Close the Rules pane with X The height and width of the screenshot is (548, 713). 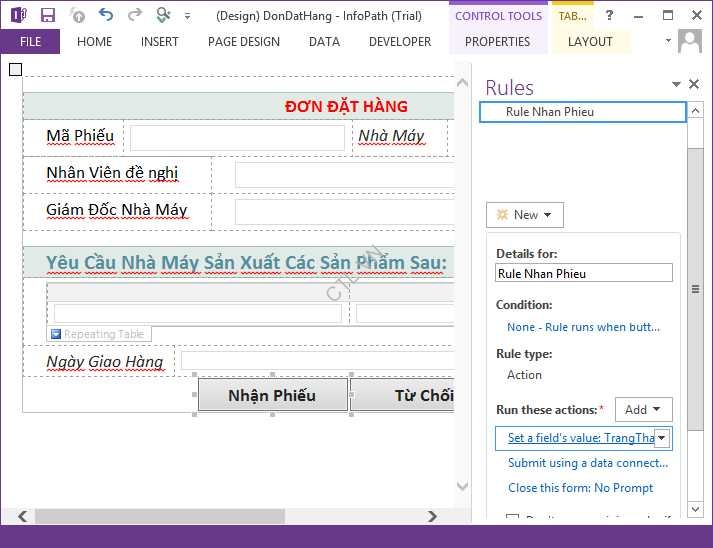[694, 85]
